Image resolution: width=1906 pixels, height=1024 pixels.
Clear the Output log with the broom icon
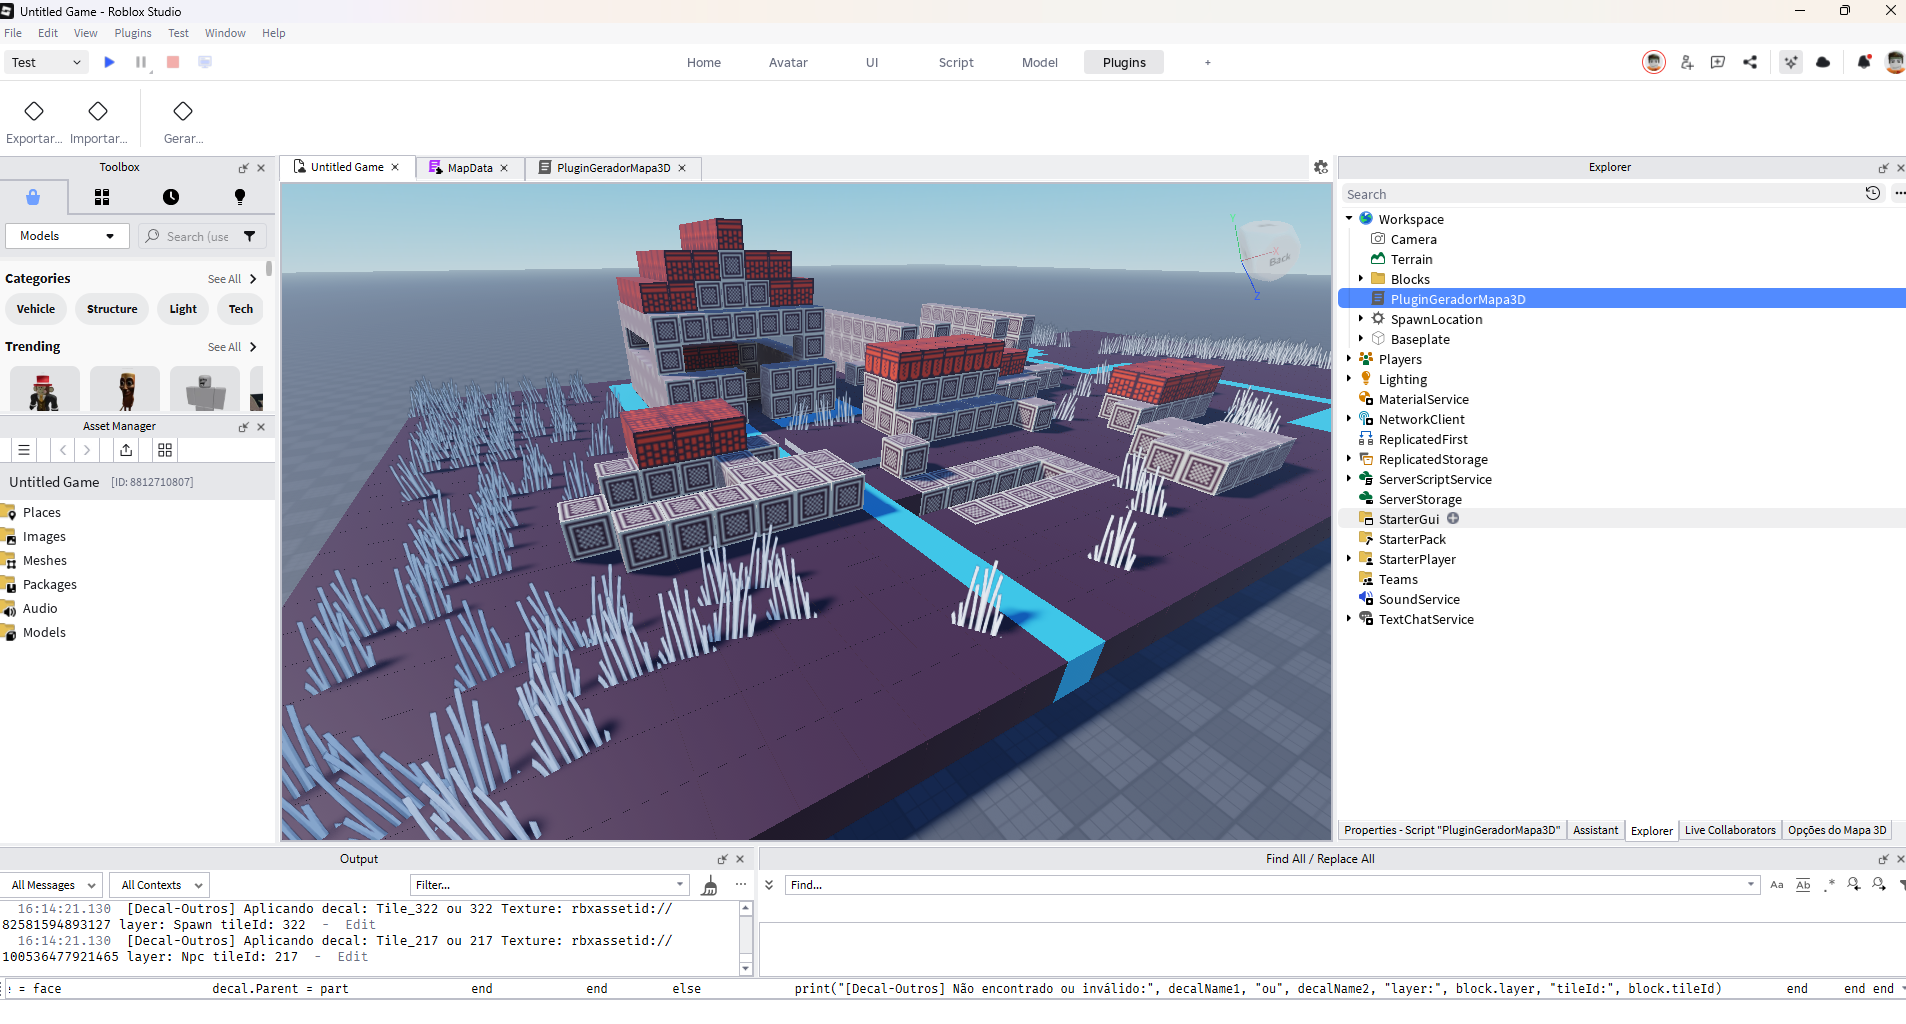[710, 885]
